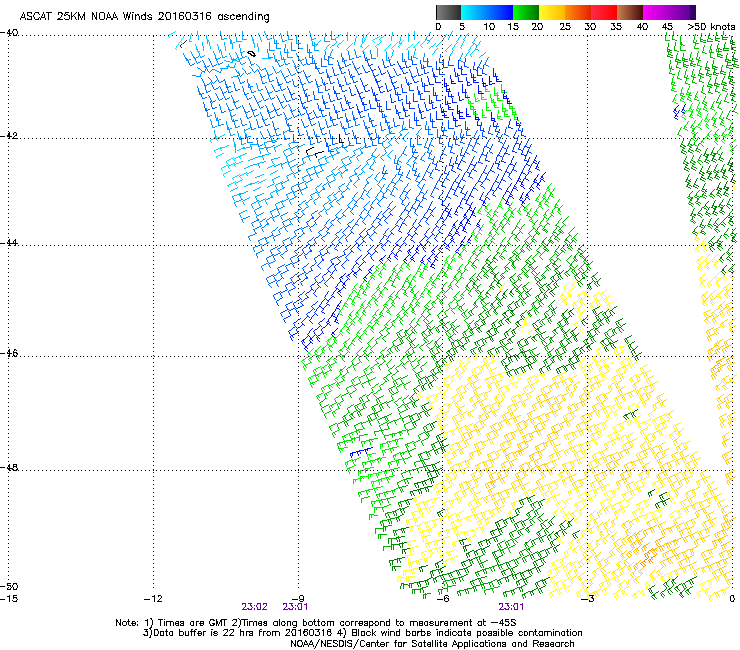This screenshot has width=740, height=650.
Task: Pick the green 15-20 knots color bar segment
Action: pyautogui.click(x=526, y=12)
